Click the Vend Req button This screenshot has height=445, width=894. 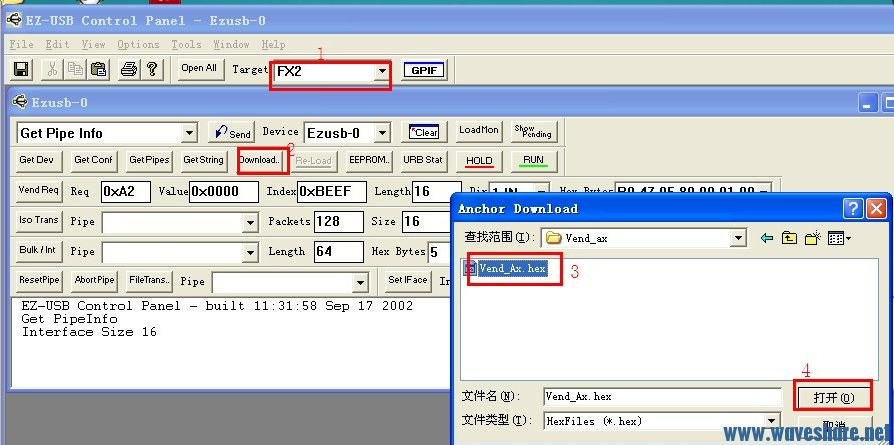39,191
